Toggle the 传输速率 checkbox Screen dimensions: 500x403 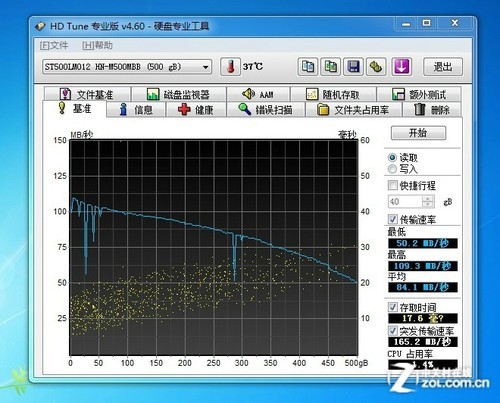click(393, 219)
